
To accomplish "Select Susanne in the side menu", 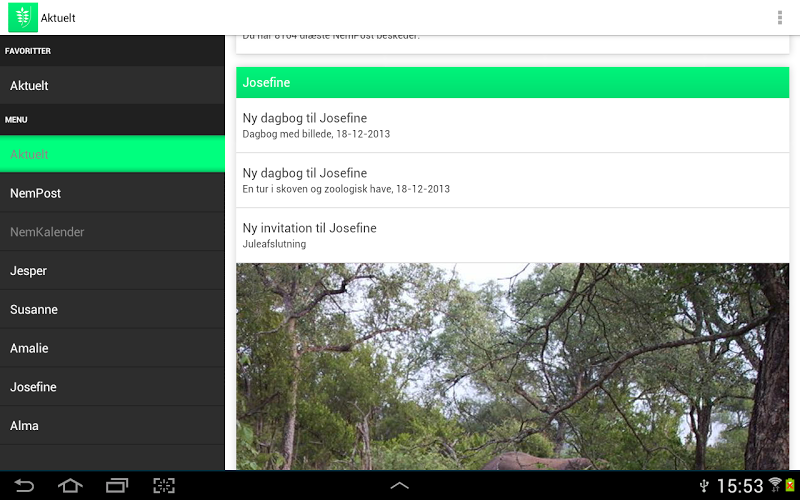I will pyautogui.click(x=112, y=309).
